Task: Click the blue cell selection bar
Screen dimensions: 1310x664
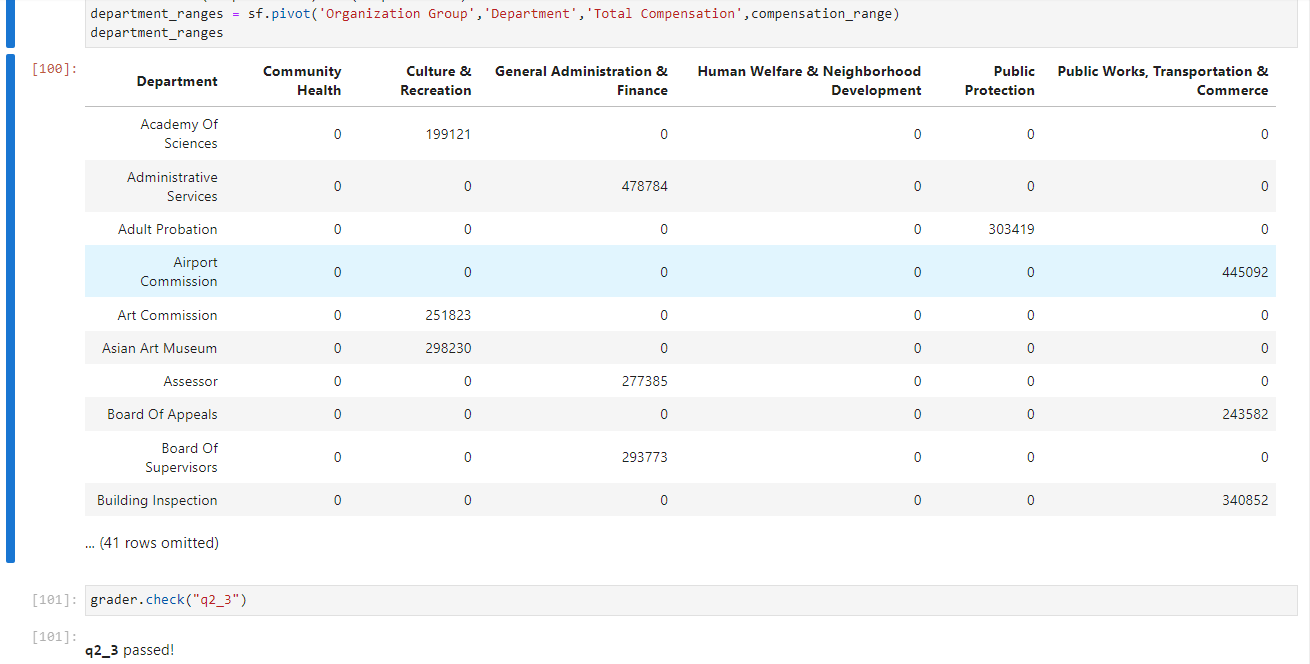Action: coord(11,300)
